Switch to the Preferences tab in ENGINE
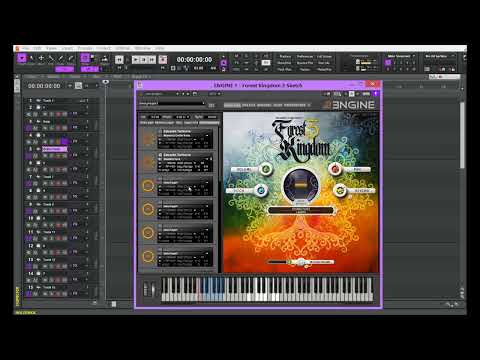The width and height of the screenshot is (480, 360). click(295, 105)
